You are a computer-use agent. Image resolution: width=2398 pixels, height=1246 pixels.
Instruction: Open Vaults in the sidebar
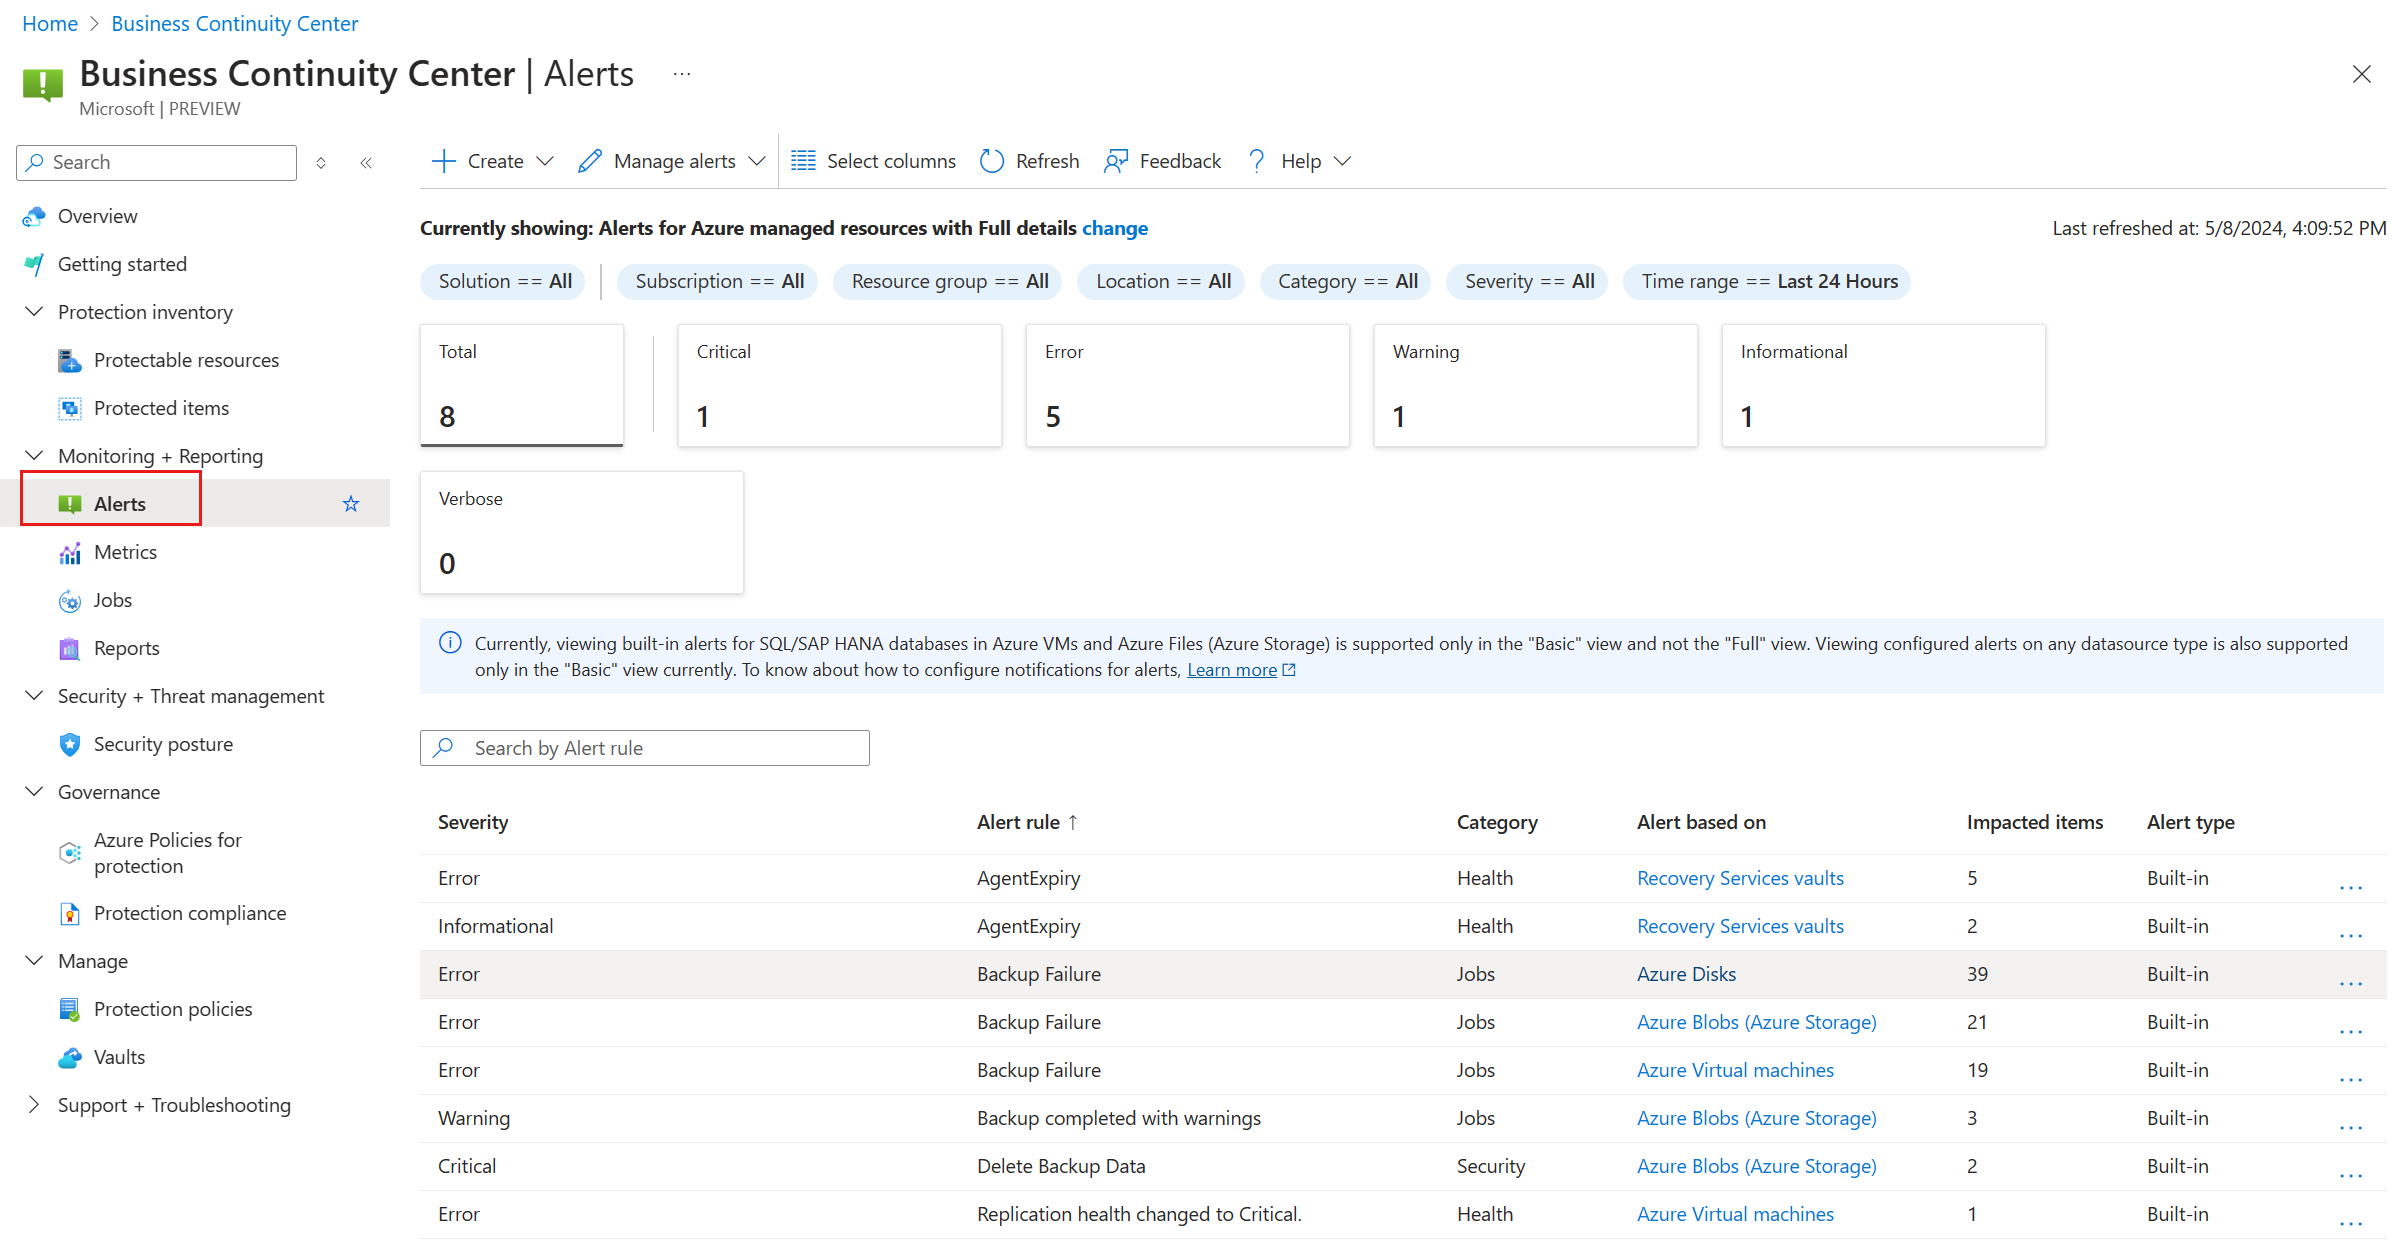pyautogui.click(x=119, y=1057)
